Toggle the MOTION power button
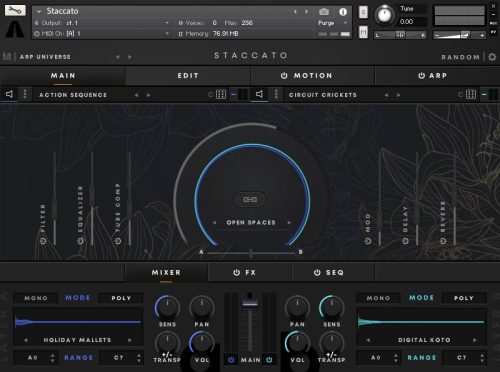Screen dimensions: 500x372 [284, 76]
